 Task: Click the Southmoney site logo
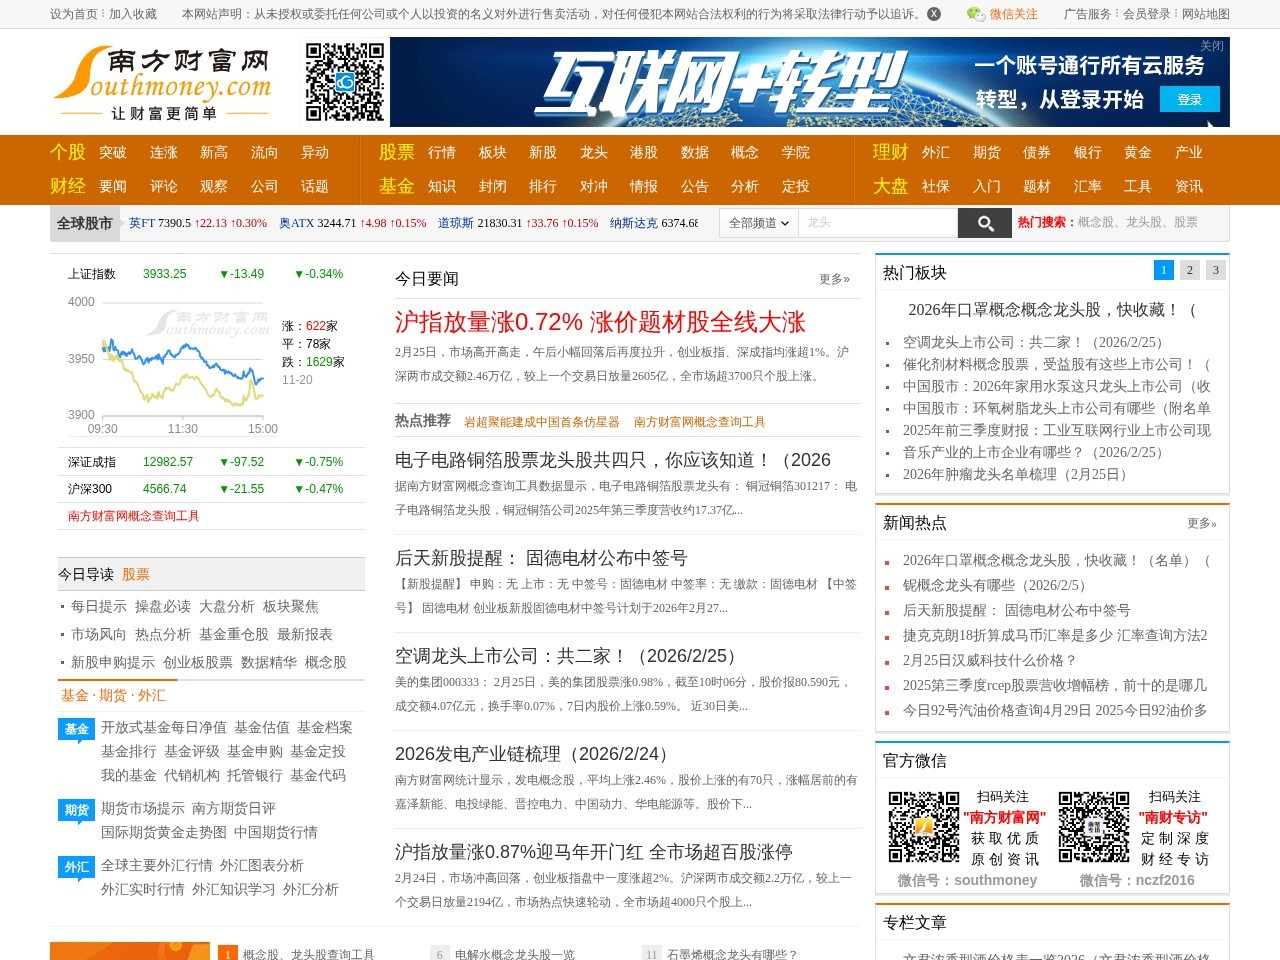pyautogui.click(x=163, y=83)
